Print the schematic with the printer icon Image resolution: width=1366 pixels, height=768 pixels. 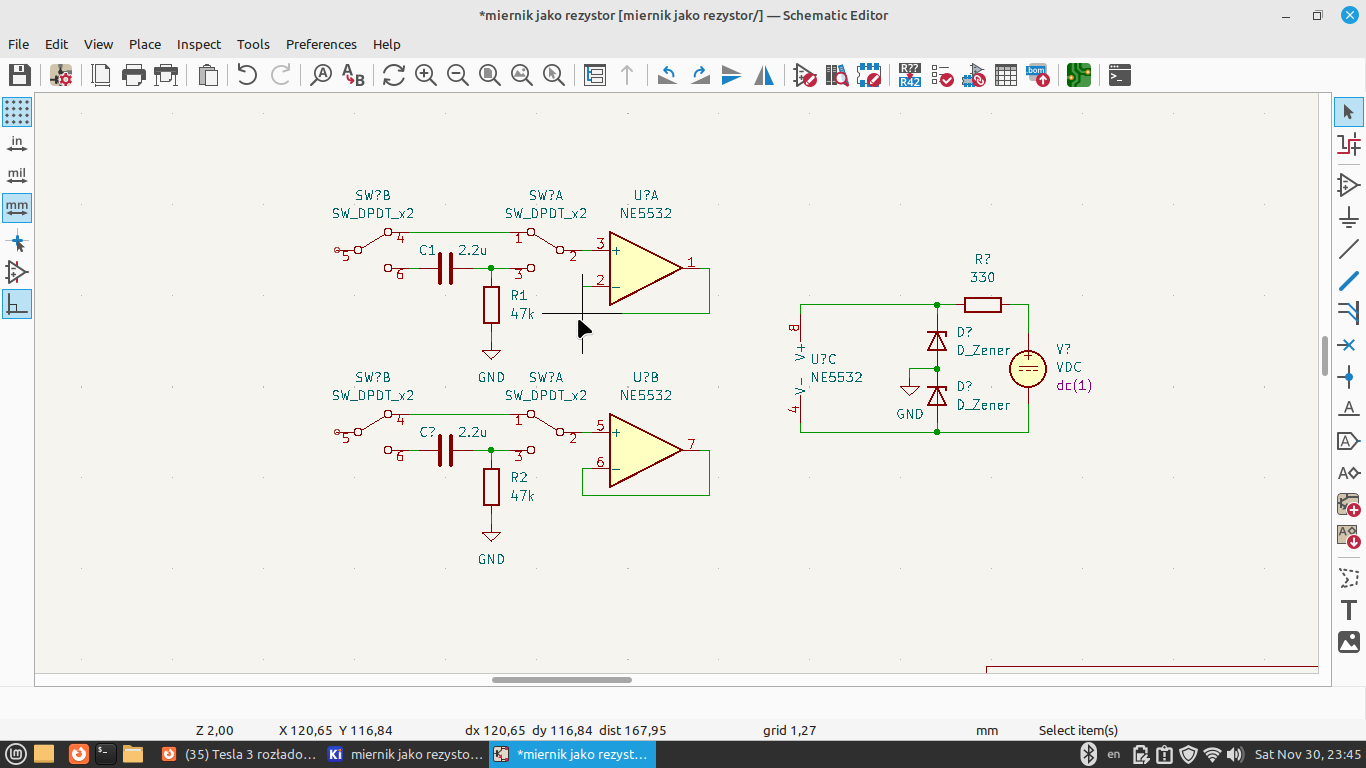point(133,75)
